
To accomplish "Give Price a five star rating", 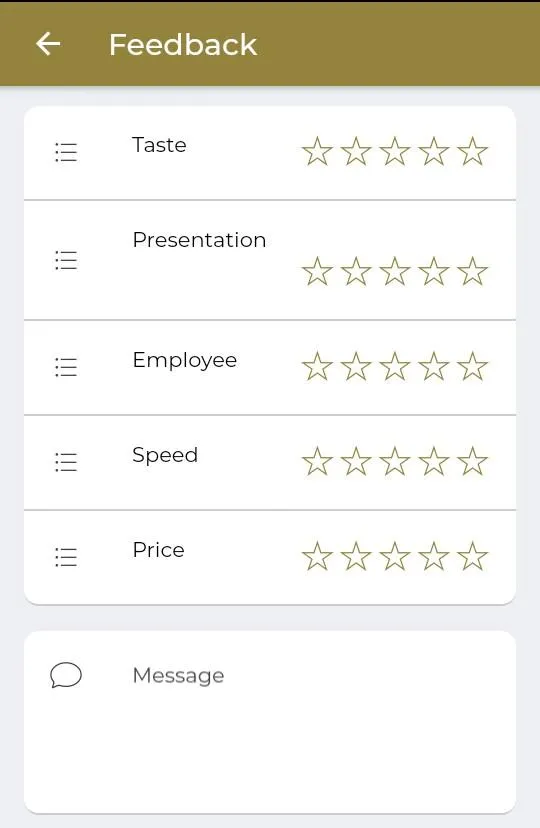I will pyautogui.click(x=472, y=557).
